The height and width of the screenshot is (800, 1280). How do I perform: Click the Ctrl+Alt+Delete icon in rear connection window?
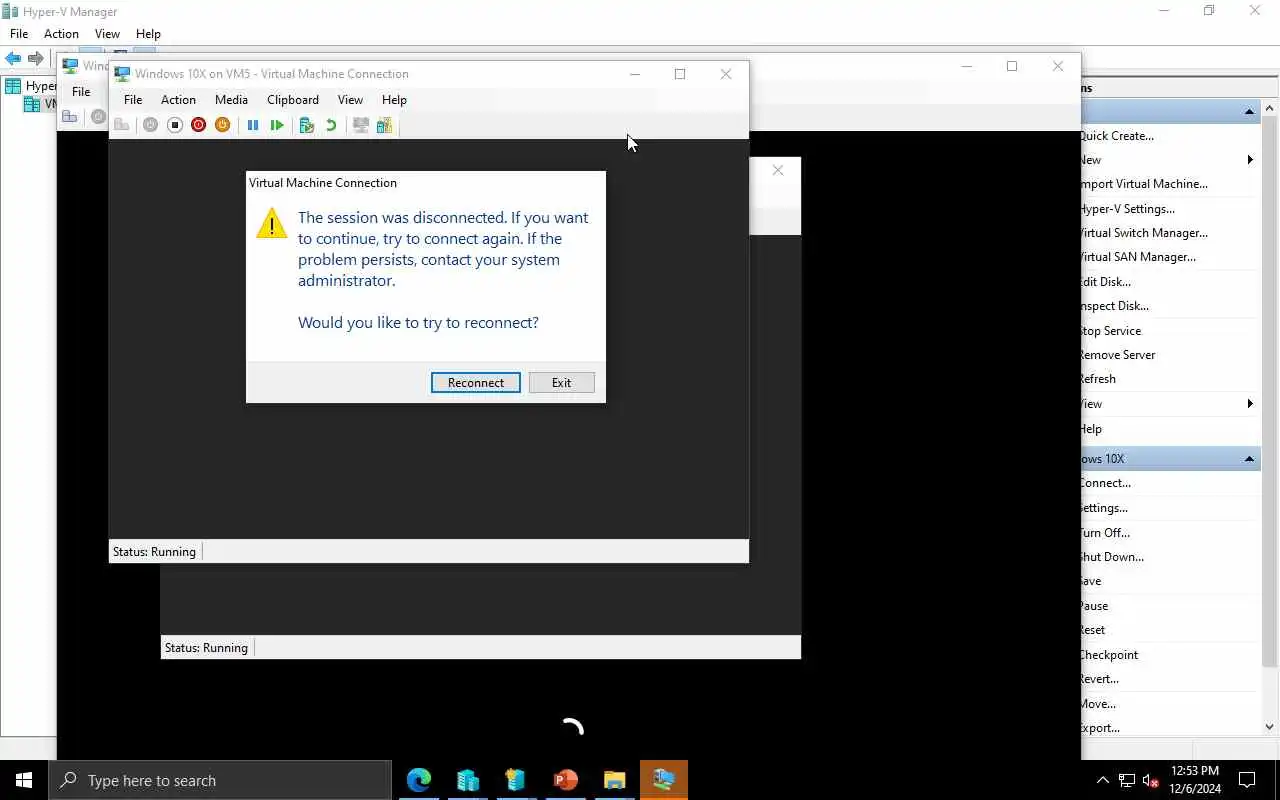point(70,117)
